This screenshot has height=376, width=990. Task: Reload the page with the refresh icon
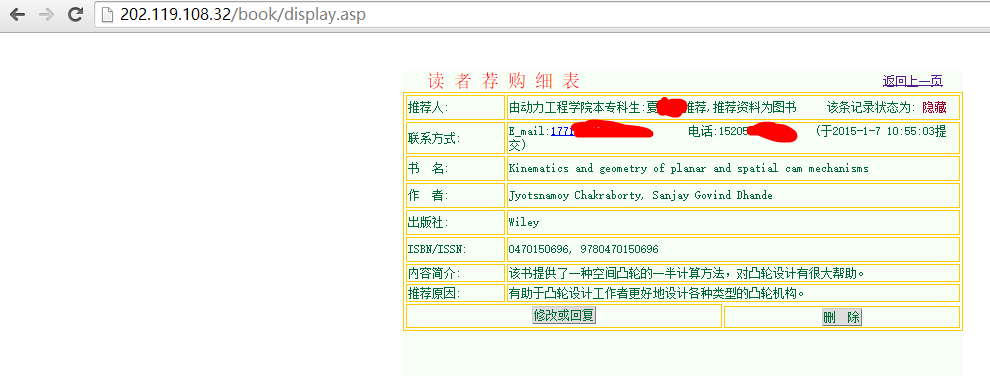point(75,15)
